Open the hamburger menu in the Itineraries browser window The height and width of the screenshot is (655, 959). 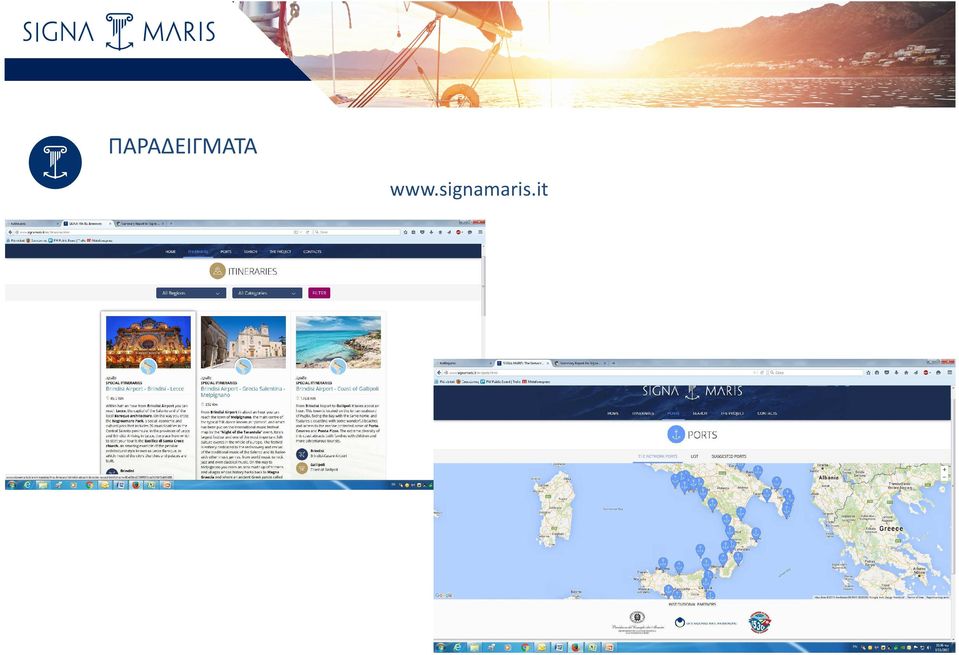[480, 232]
